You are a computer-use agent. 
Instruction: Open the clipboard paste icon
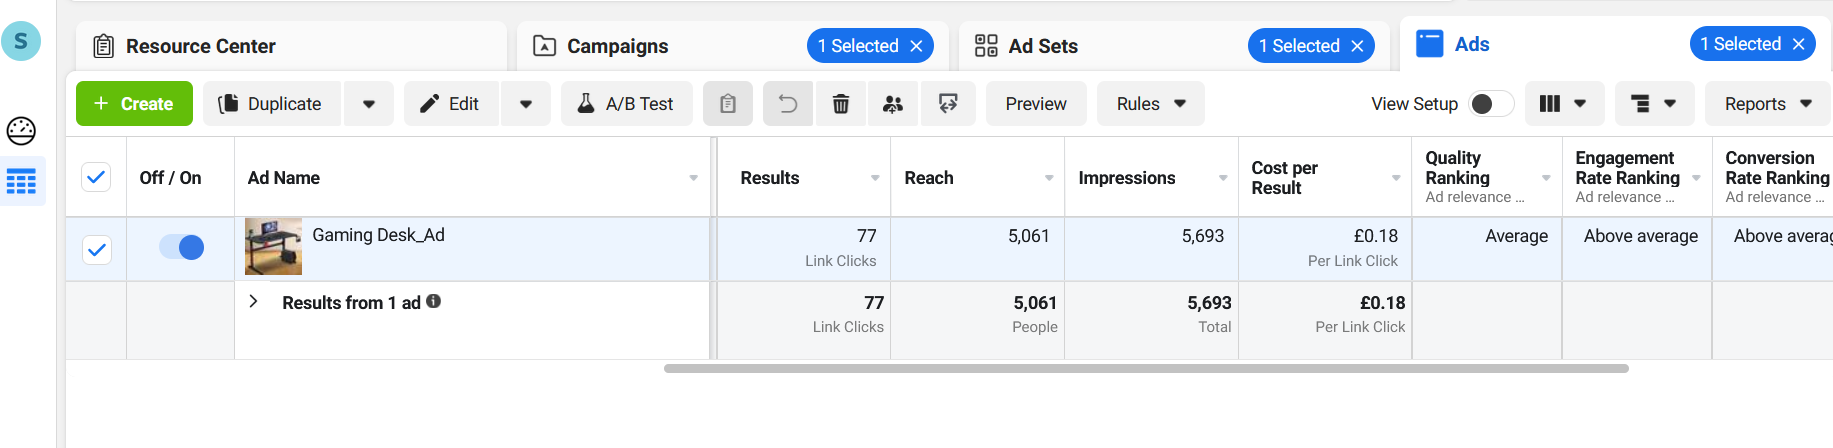(x=728, y=104)
